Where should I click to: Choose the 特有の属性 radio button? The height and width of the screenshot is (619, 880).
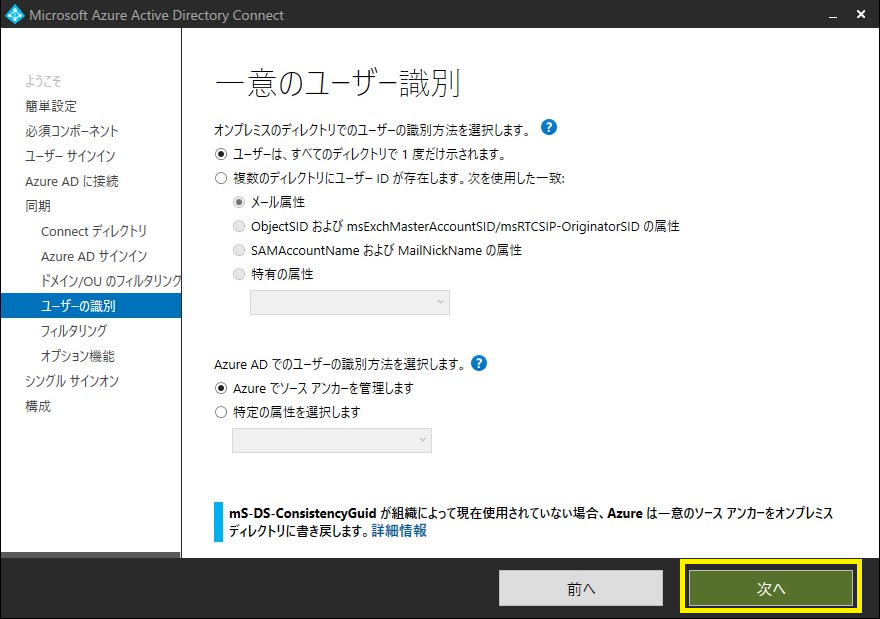coord(239,274)
